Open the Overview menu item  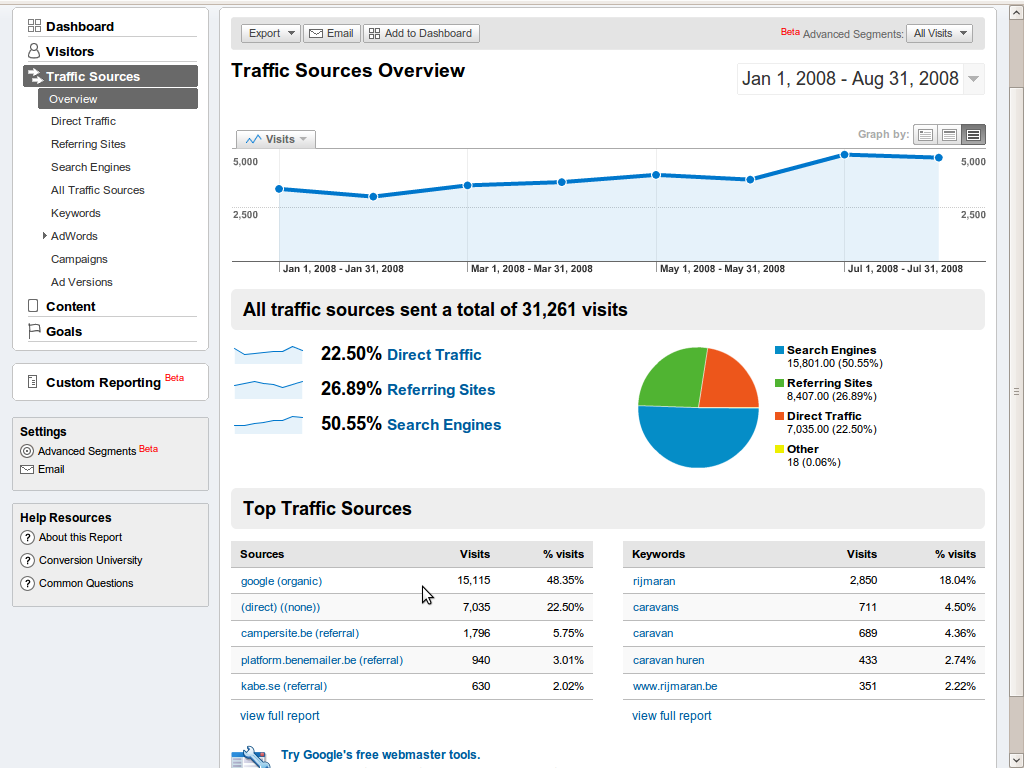point(118,99)
